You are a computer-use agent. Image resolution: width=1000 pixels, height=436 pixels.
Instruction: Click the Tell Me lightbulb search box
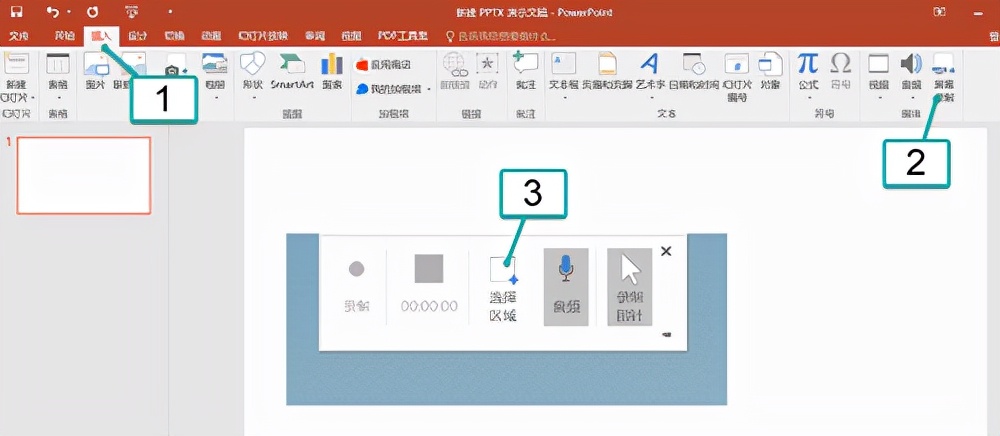(501, 36)
